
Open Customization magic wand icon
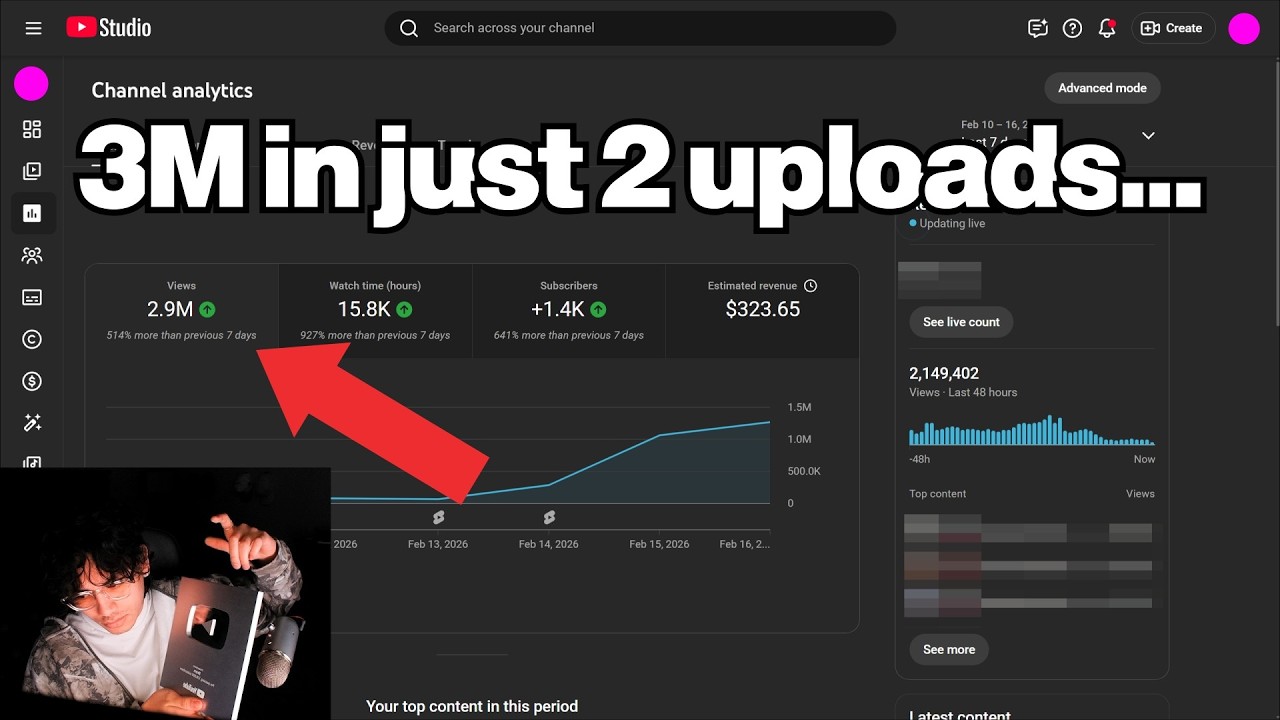coord(32,423)
